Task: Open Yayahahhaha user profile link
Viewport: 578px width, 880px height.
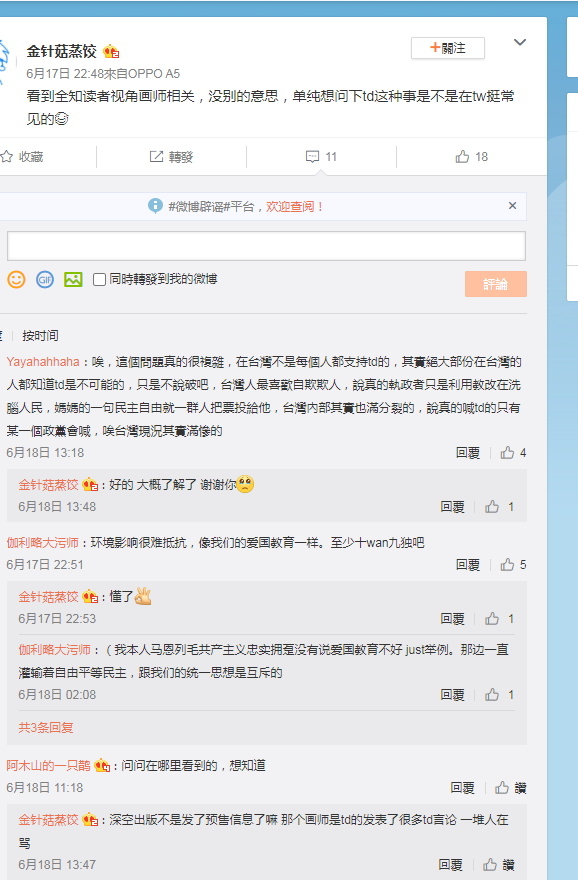Action: pyautogui.click(x=43, y=361)
